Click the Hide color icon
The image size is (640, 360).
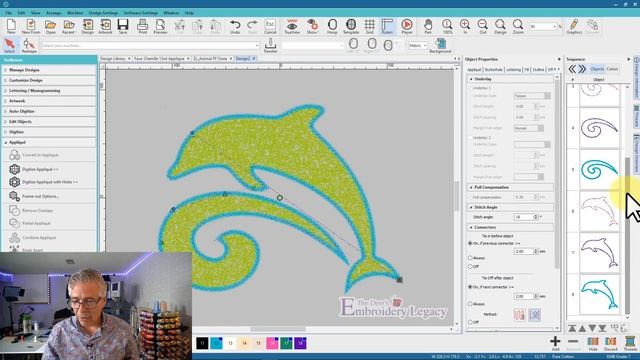(x=593, y=343)
